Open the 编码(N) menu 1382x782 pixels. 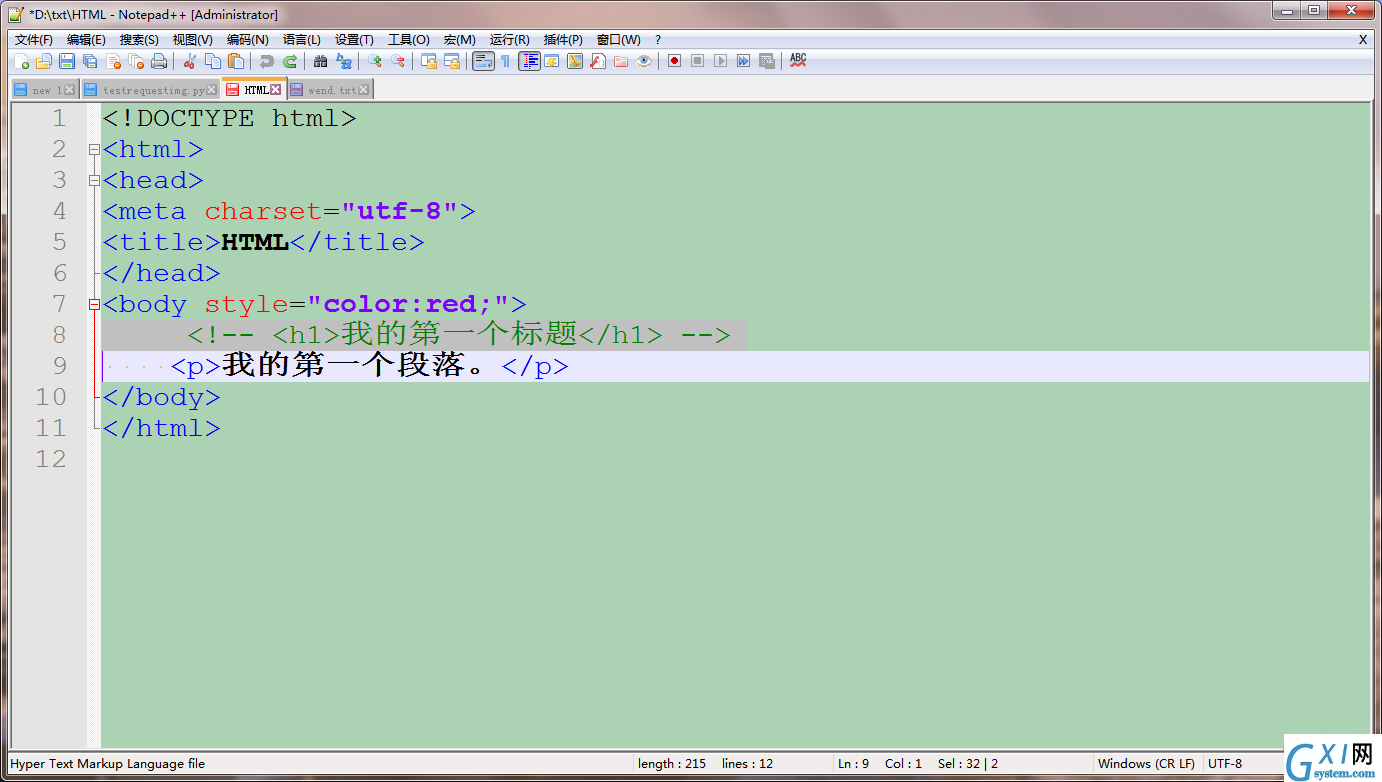(x=247, y=40)
